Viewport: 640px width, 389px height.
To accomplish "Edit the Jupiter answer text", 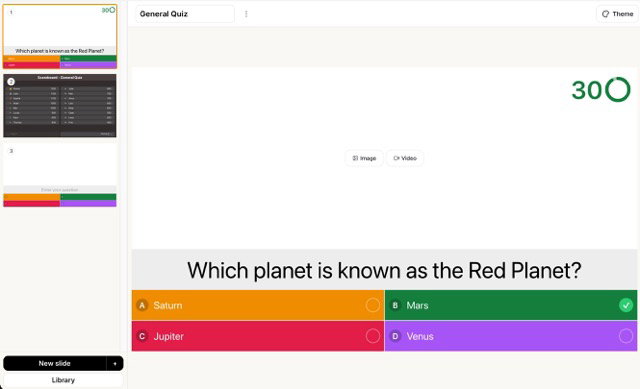I will point(169,336).
